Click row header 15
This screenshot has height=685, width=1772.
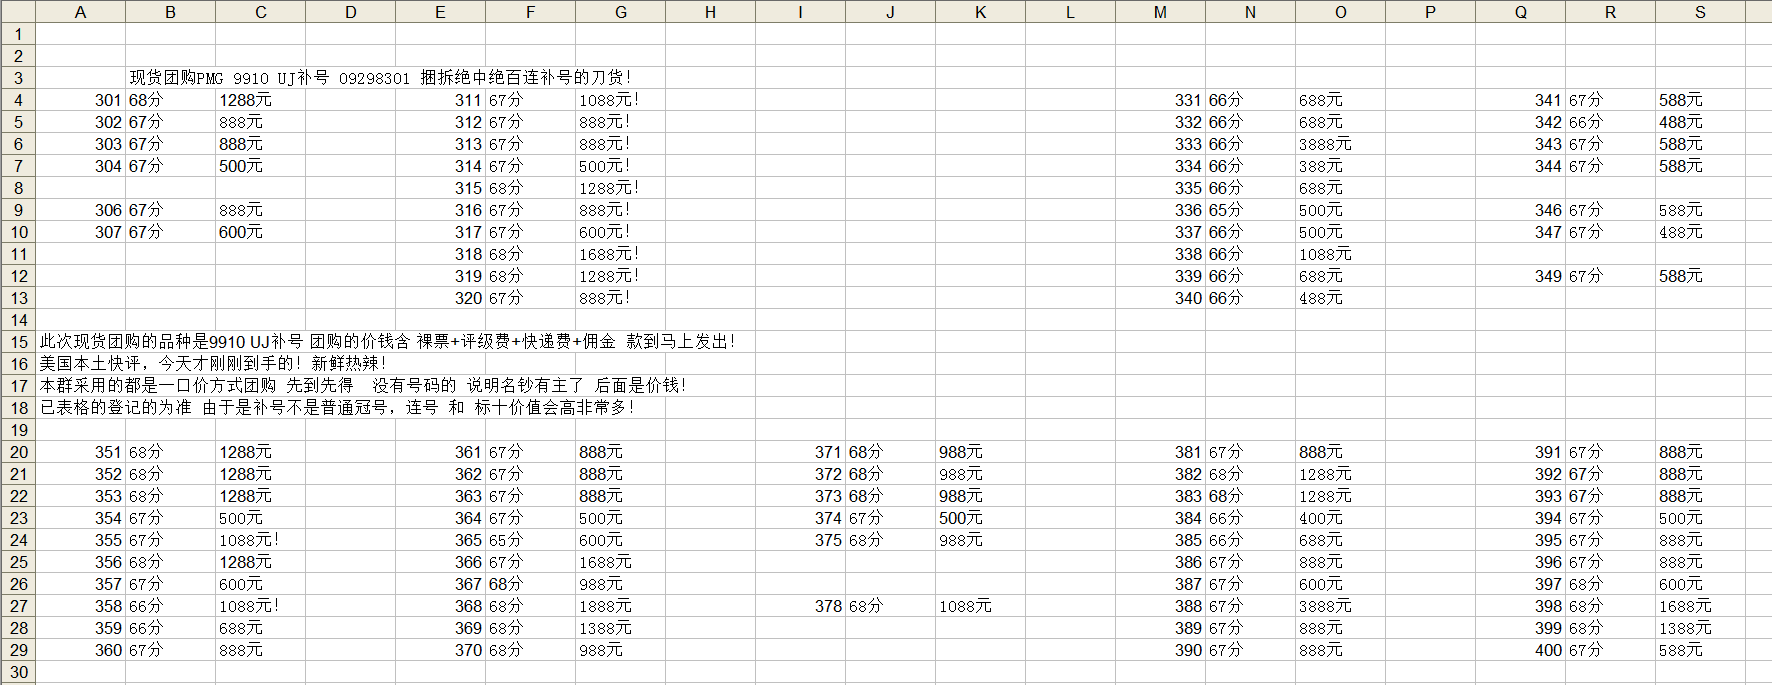(x=18, y=342)
